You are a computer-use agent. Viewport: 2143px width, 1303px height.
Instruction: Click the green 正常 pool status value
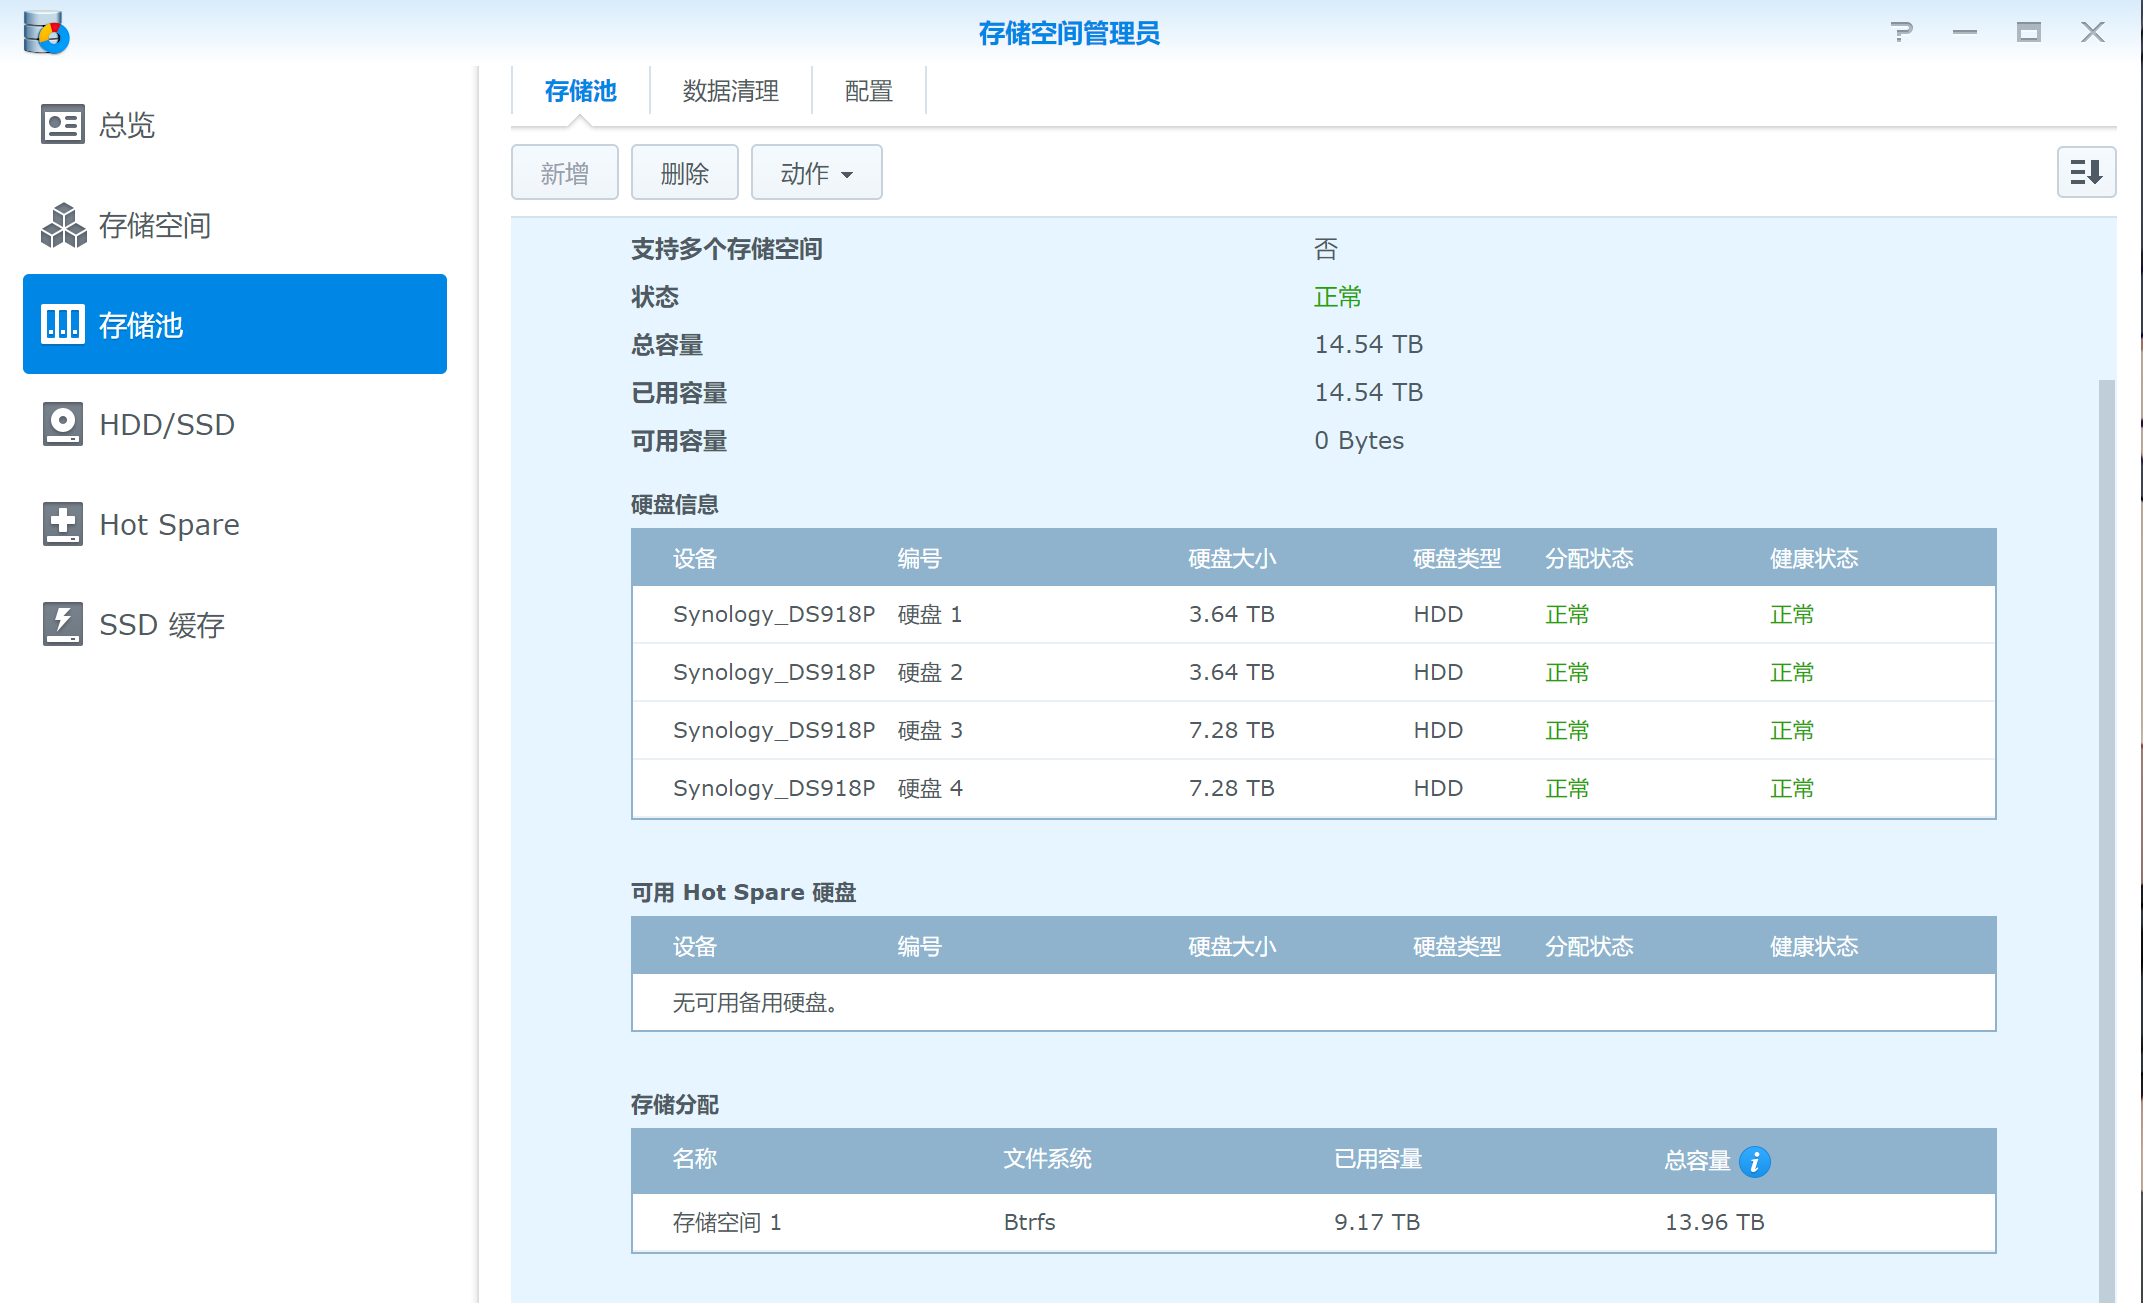(x=1338, y=297)
